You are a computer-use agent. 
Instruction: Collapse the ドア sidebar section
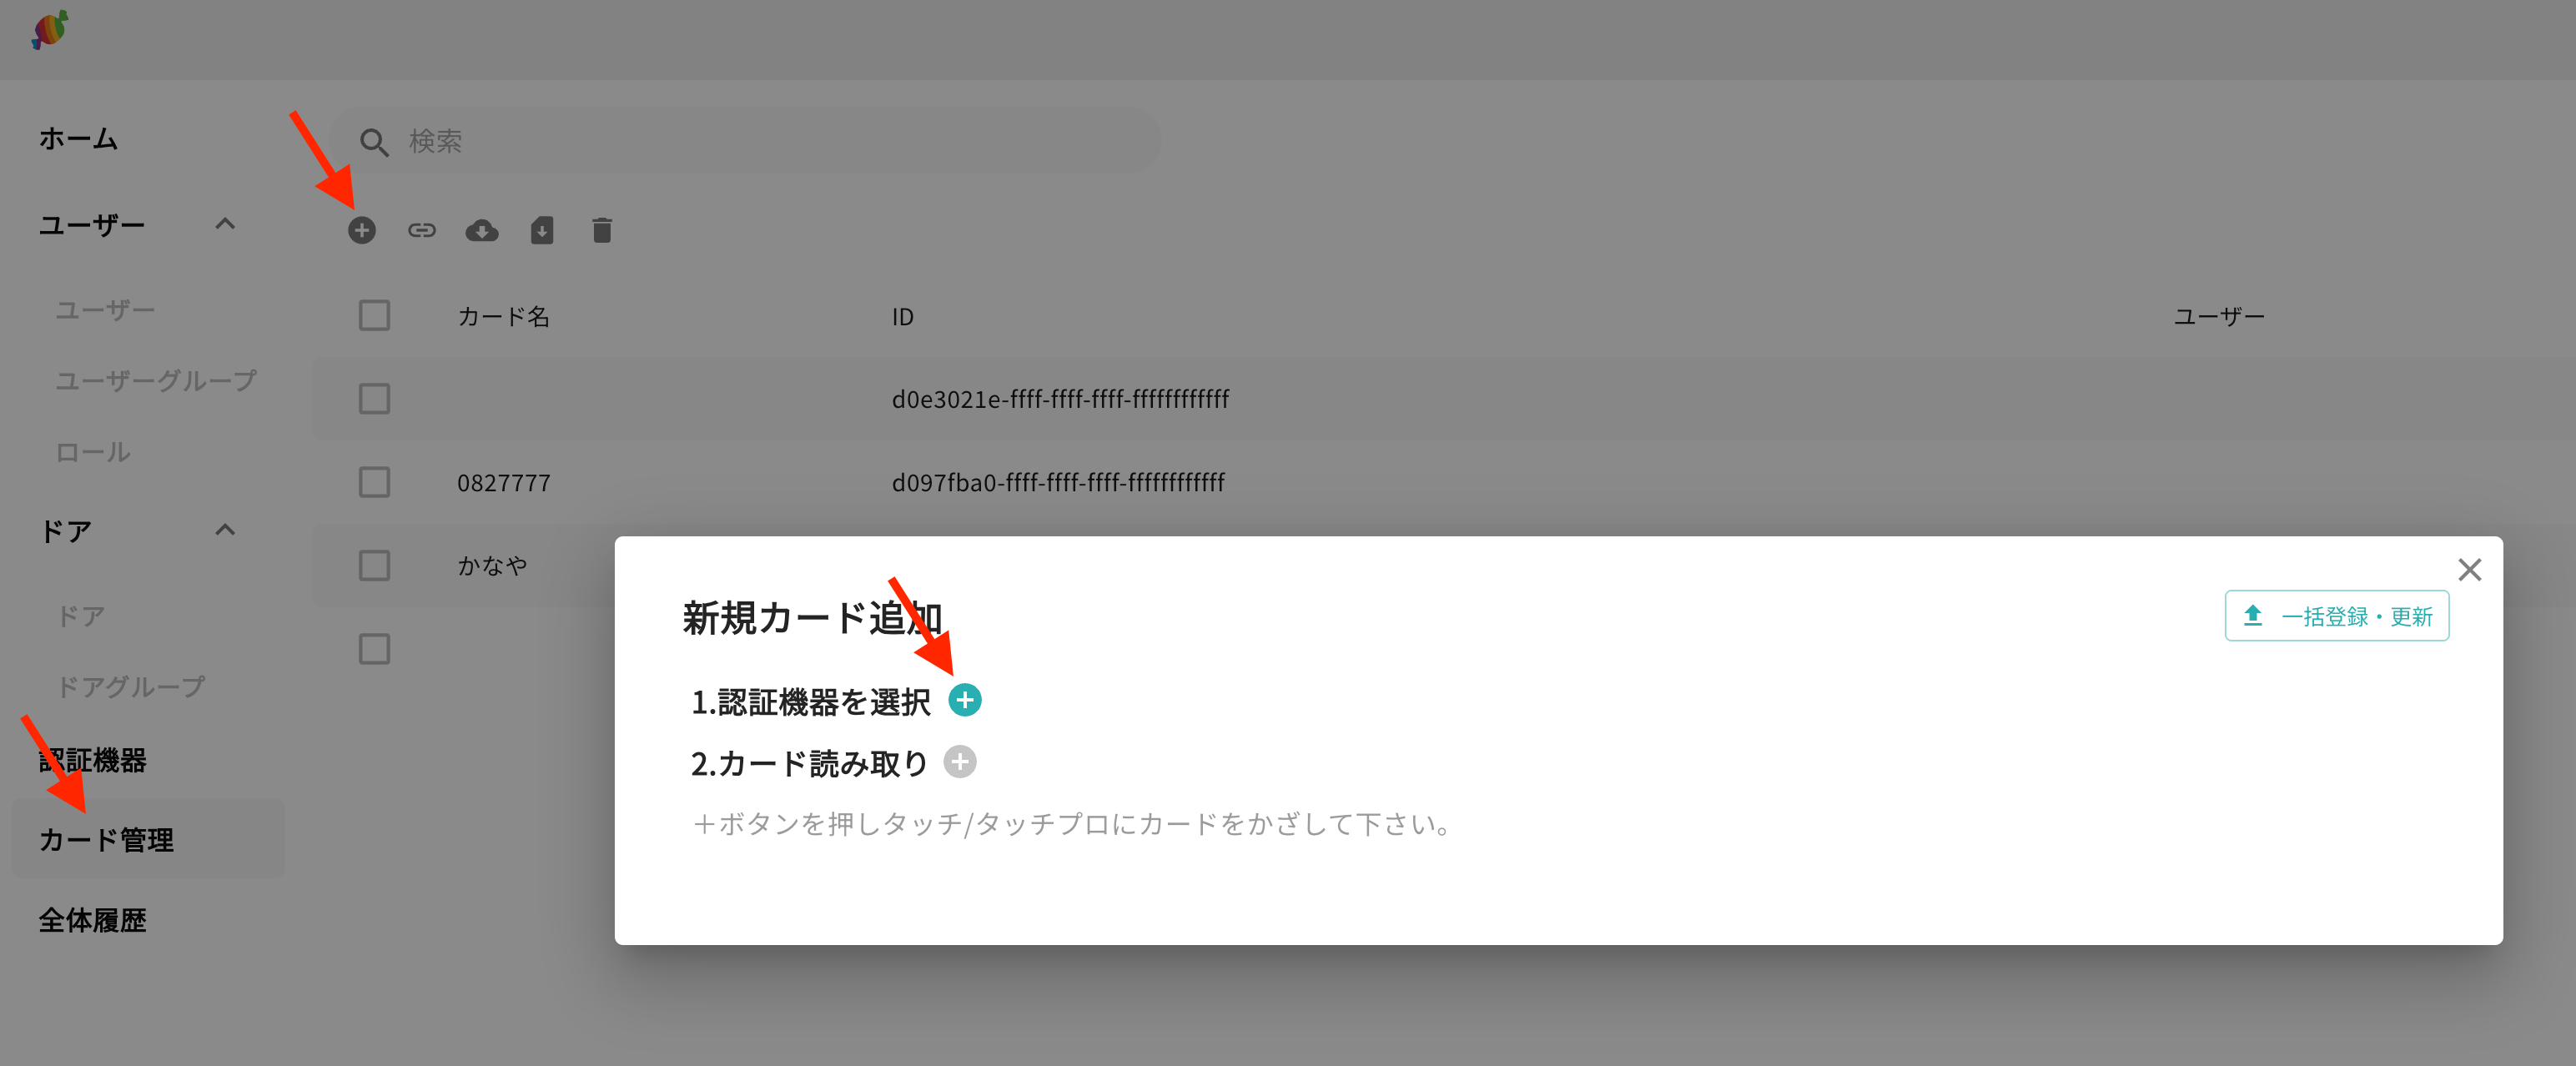coord(225,530)
